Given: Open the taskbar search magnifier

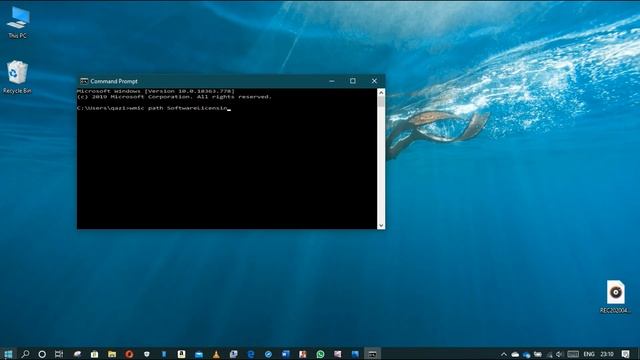Looking at the screenshot, I should click(x=25, y=354).
